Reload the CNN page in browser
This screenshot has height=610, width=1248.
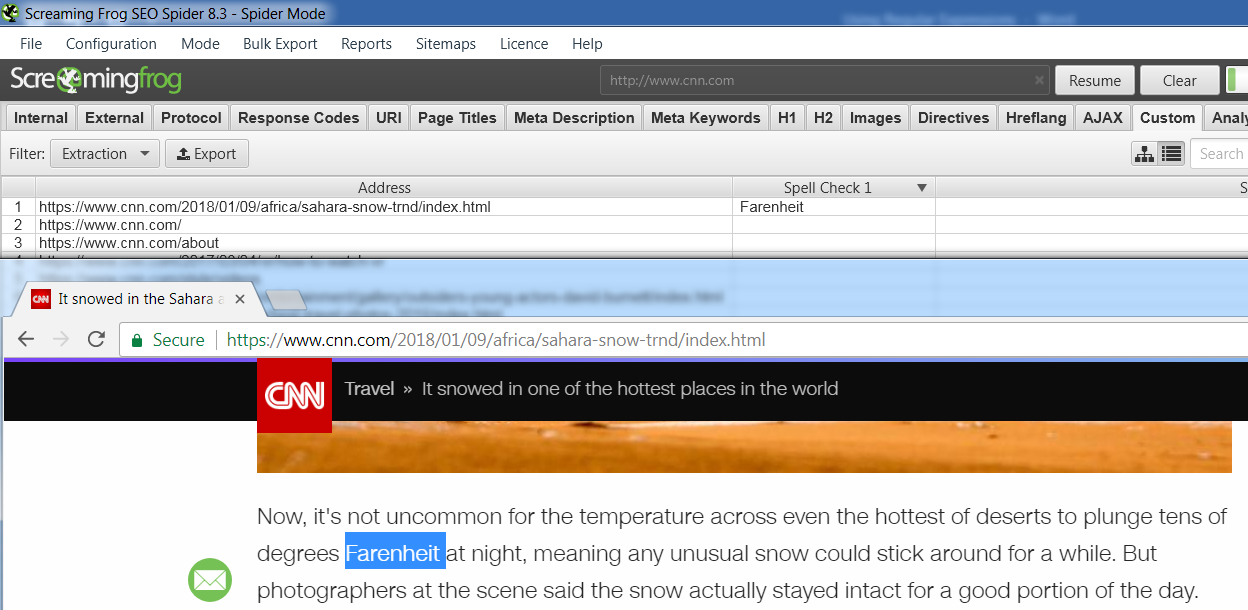coord(96,340)
